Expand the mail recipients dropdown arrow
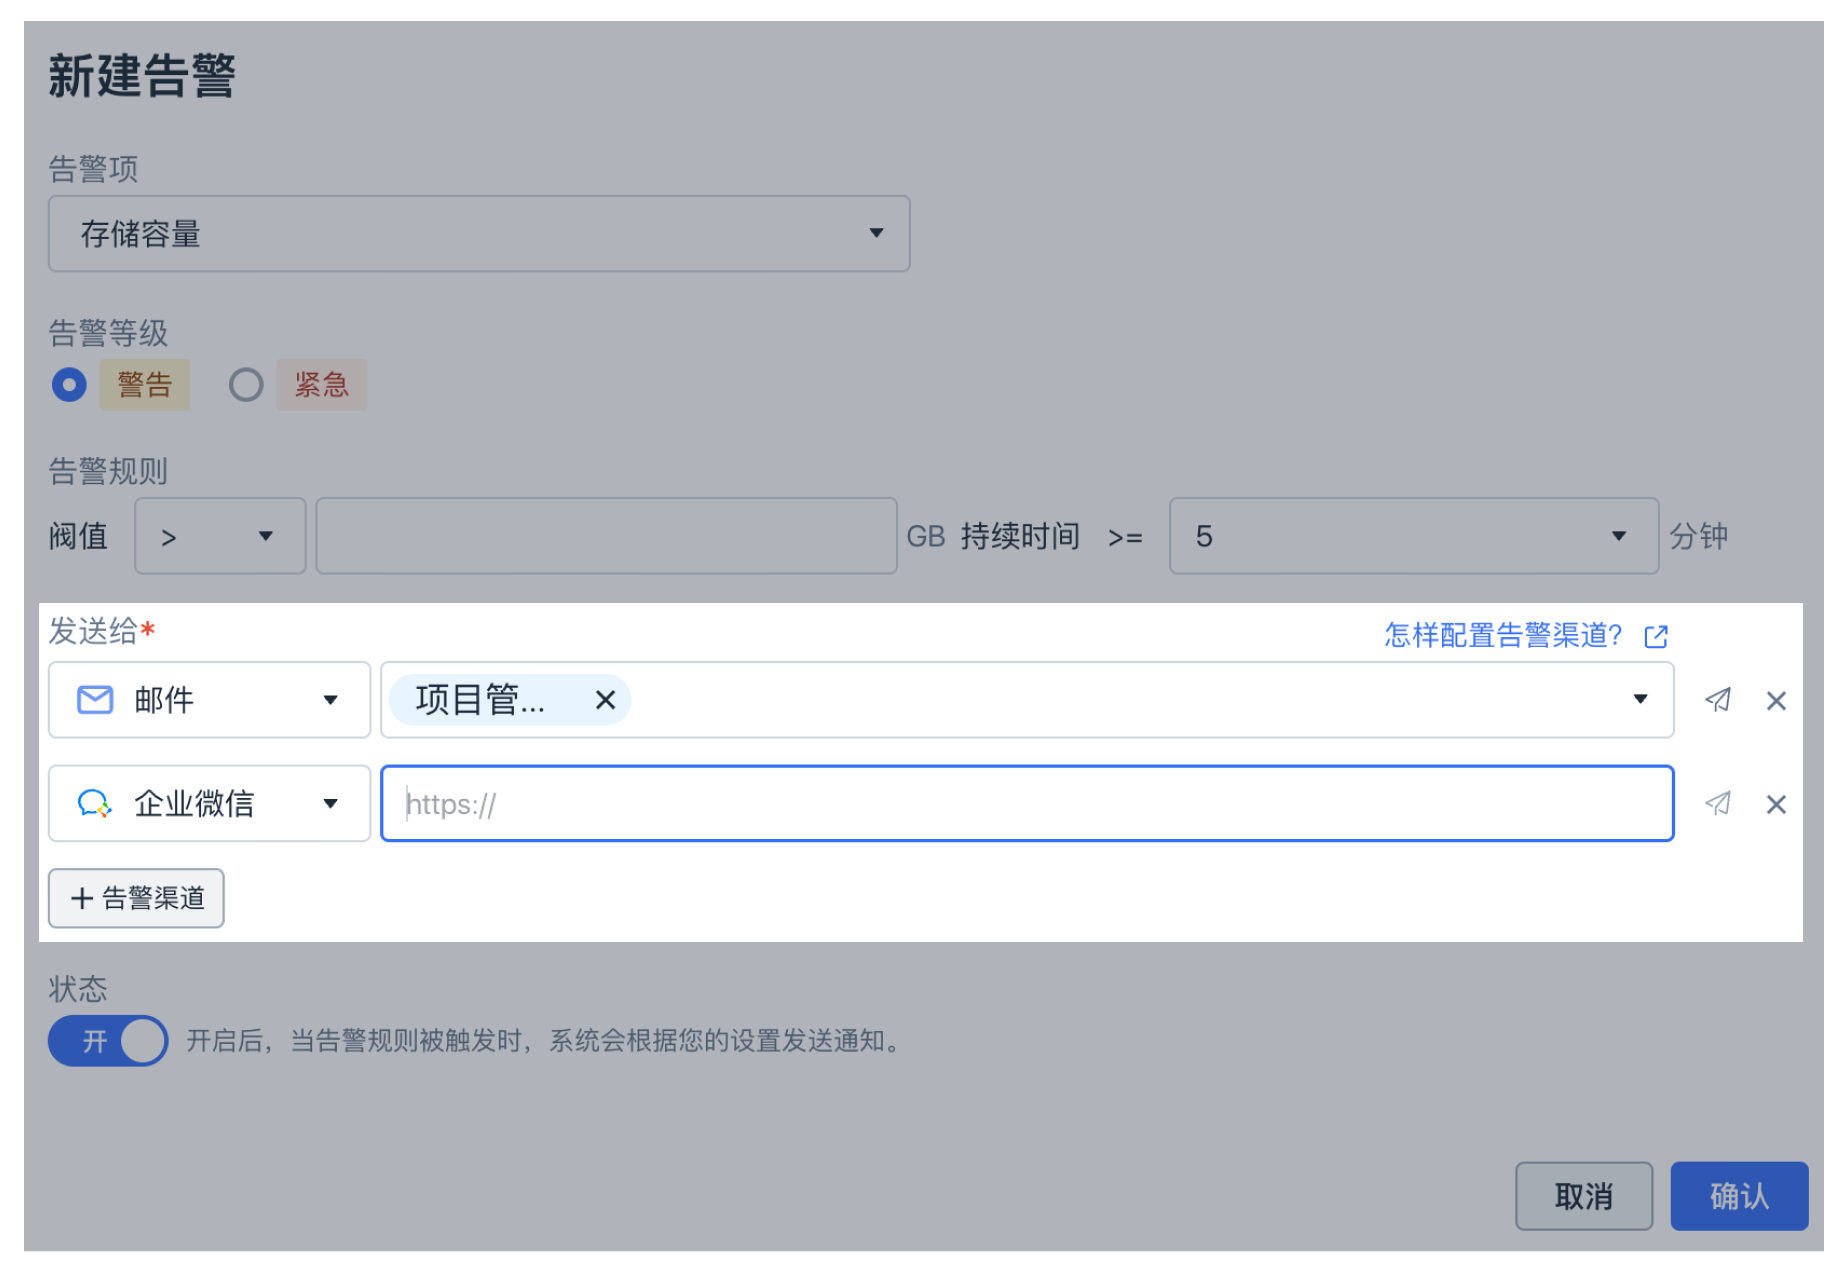 (1640, 699)
